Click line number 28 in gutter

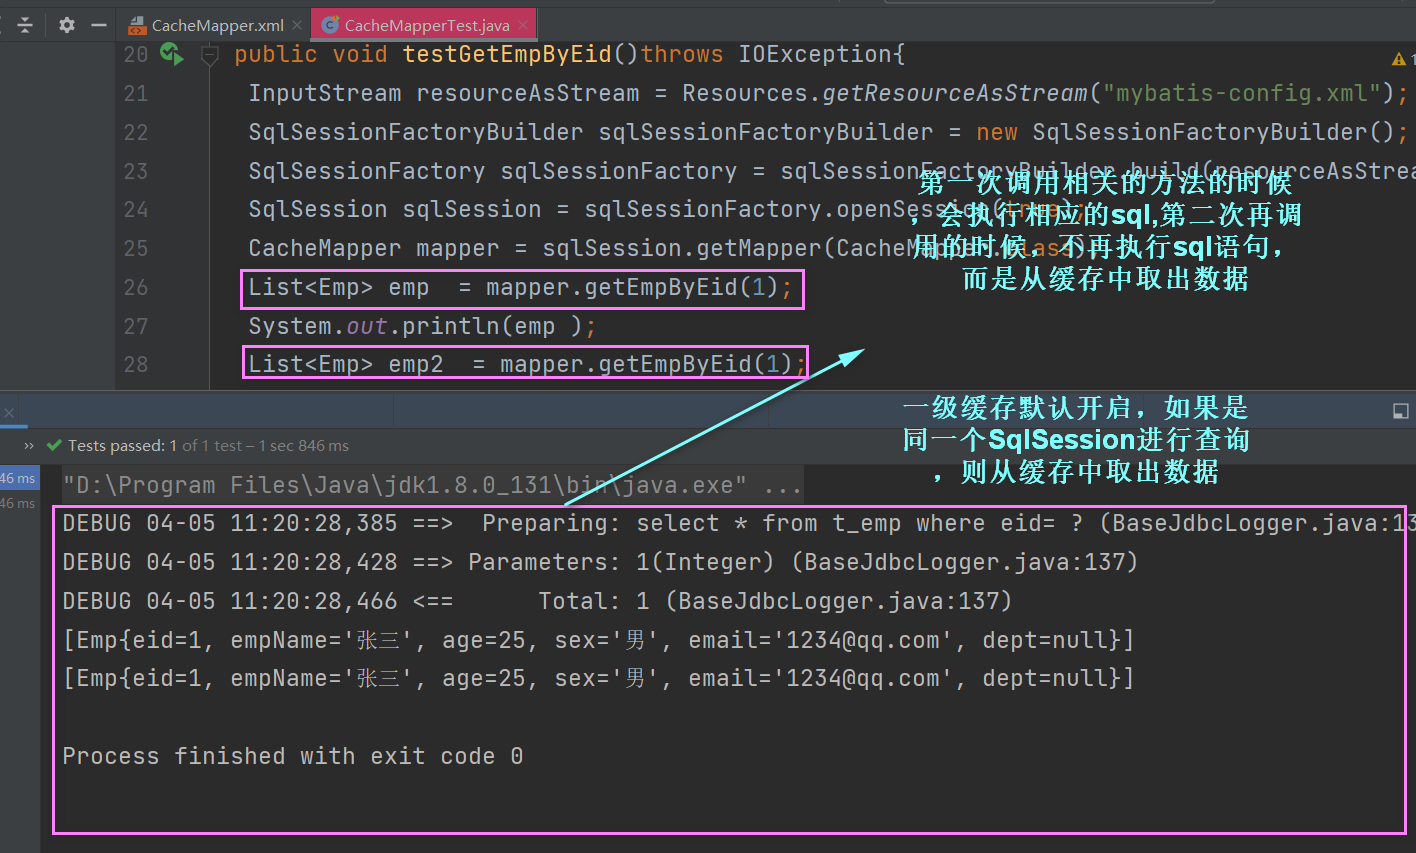click(x=136, y=365)
